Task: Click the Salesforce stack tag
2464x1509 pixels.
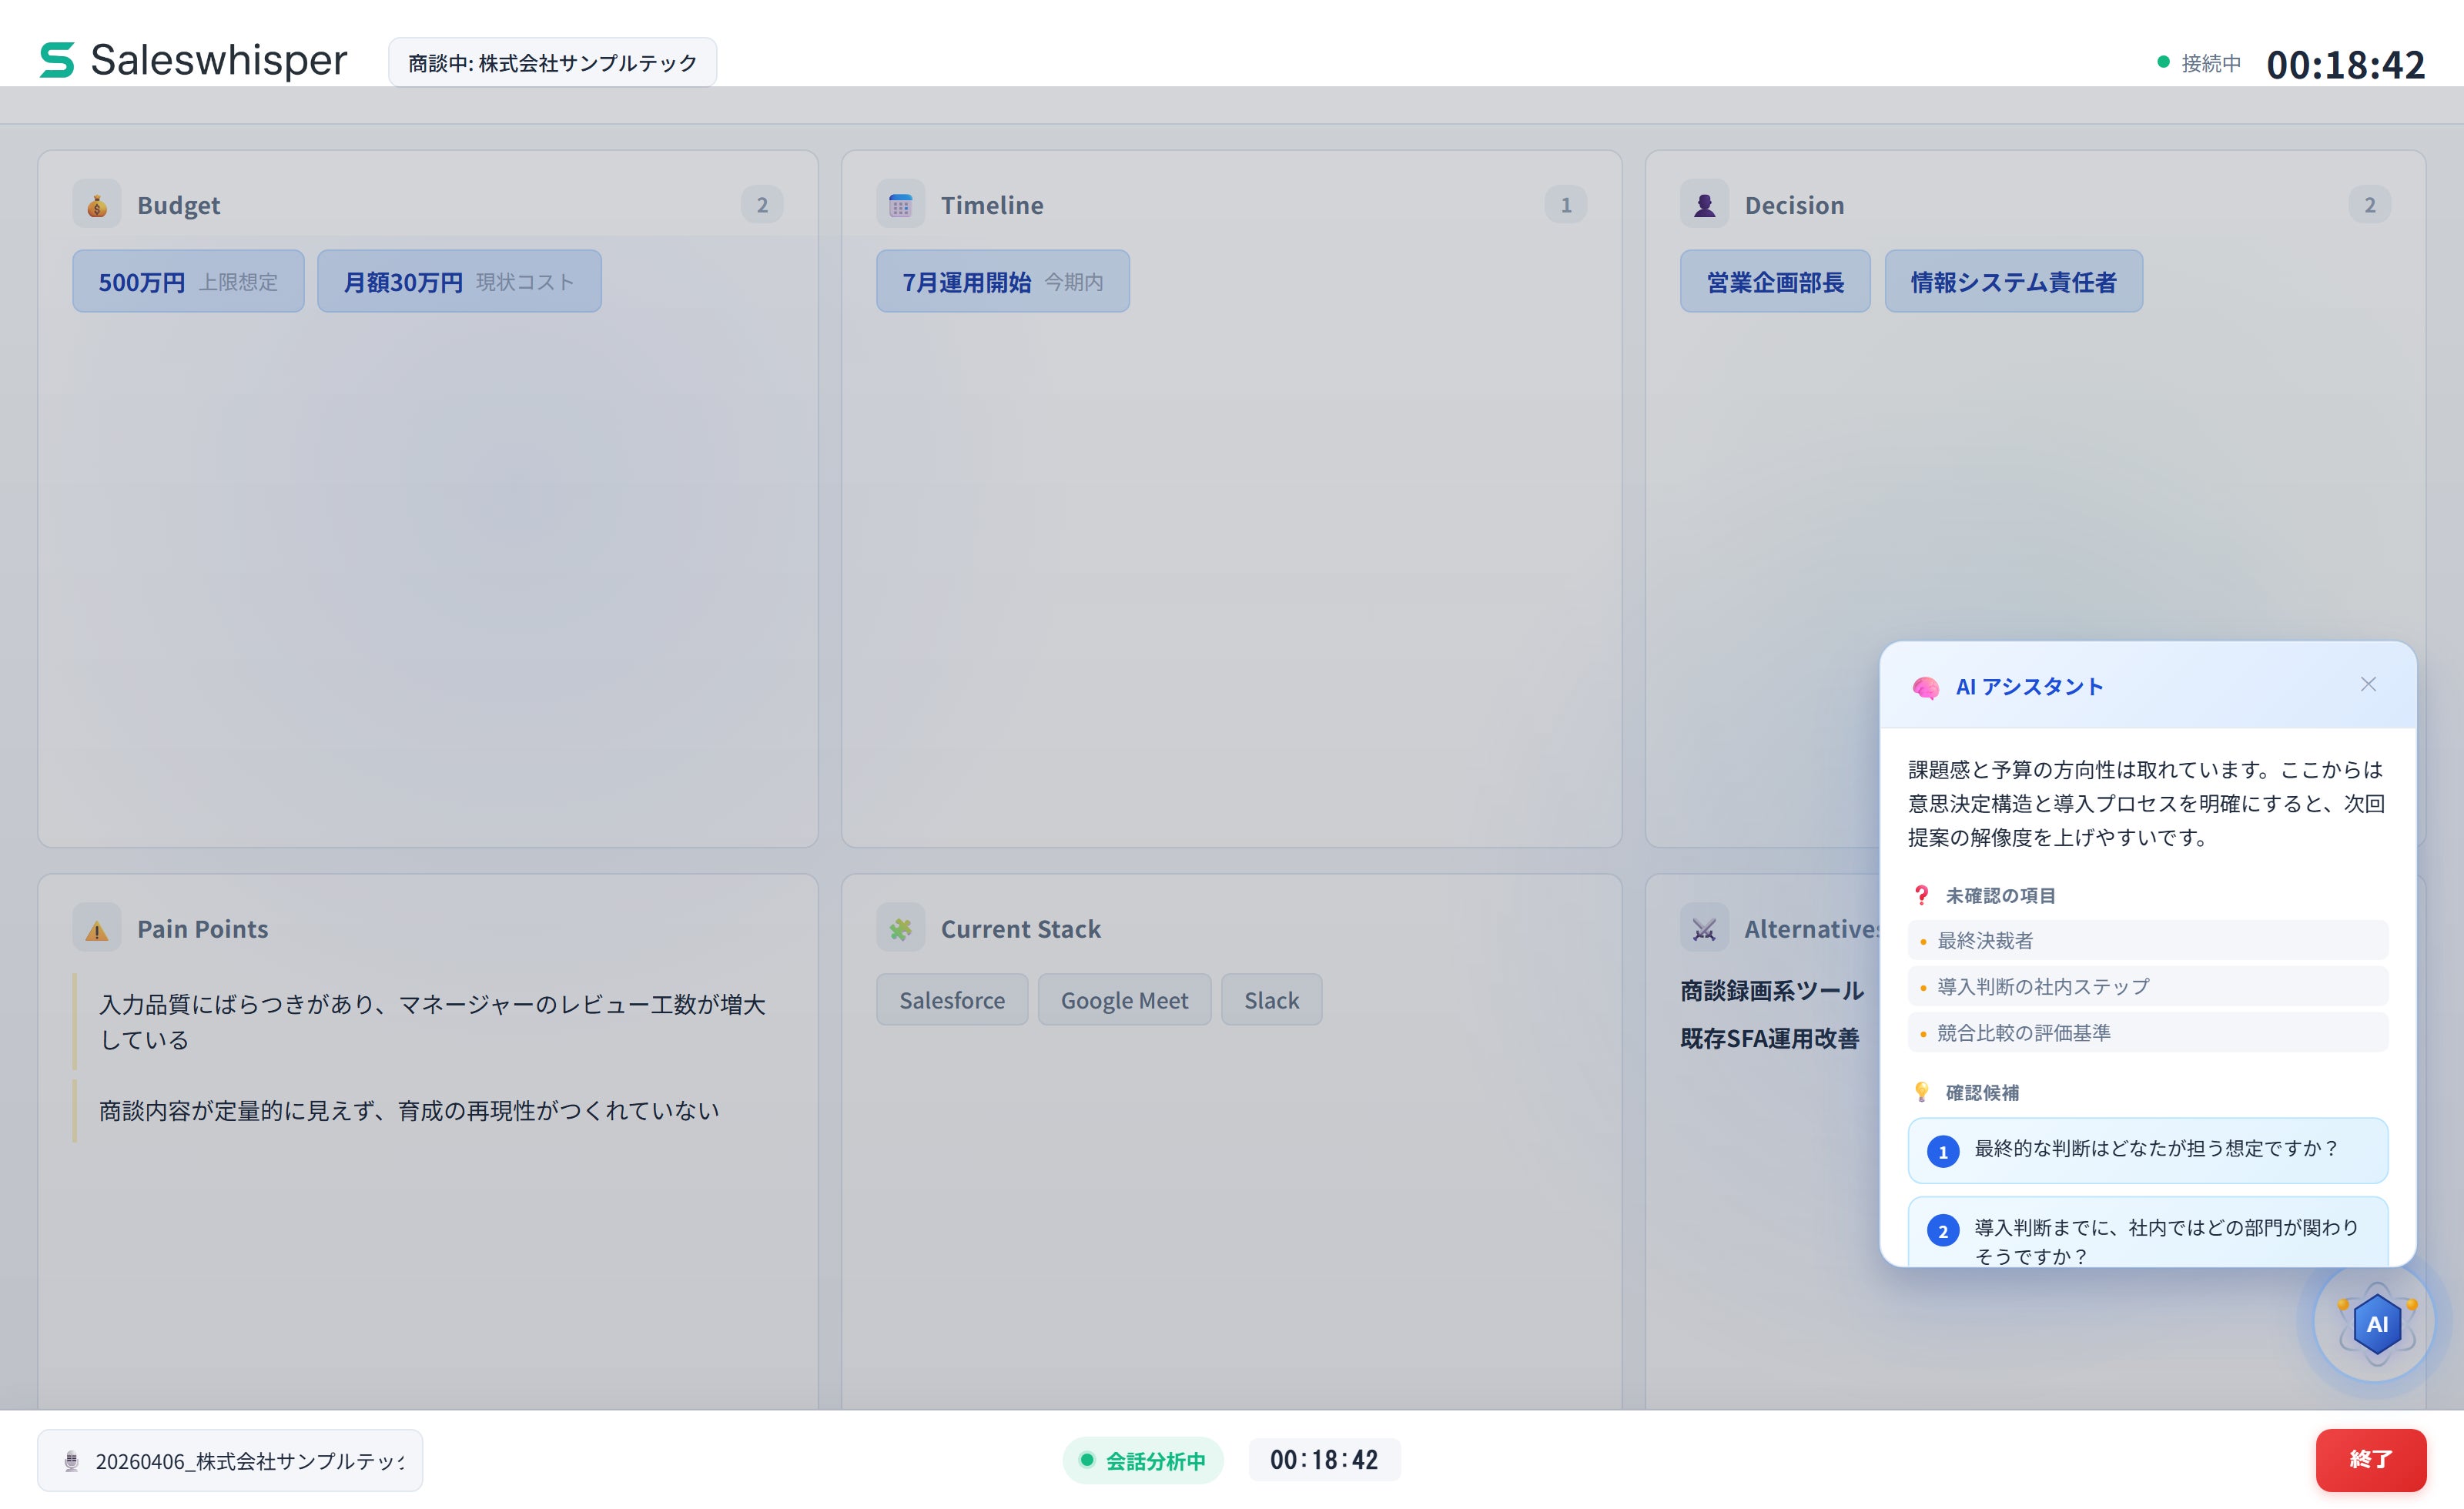Action: tap(951, 1000)
